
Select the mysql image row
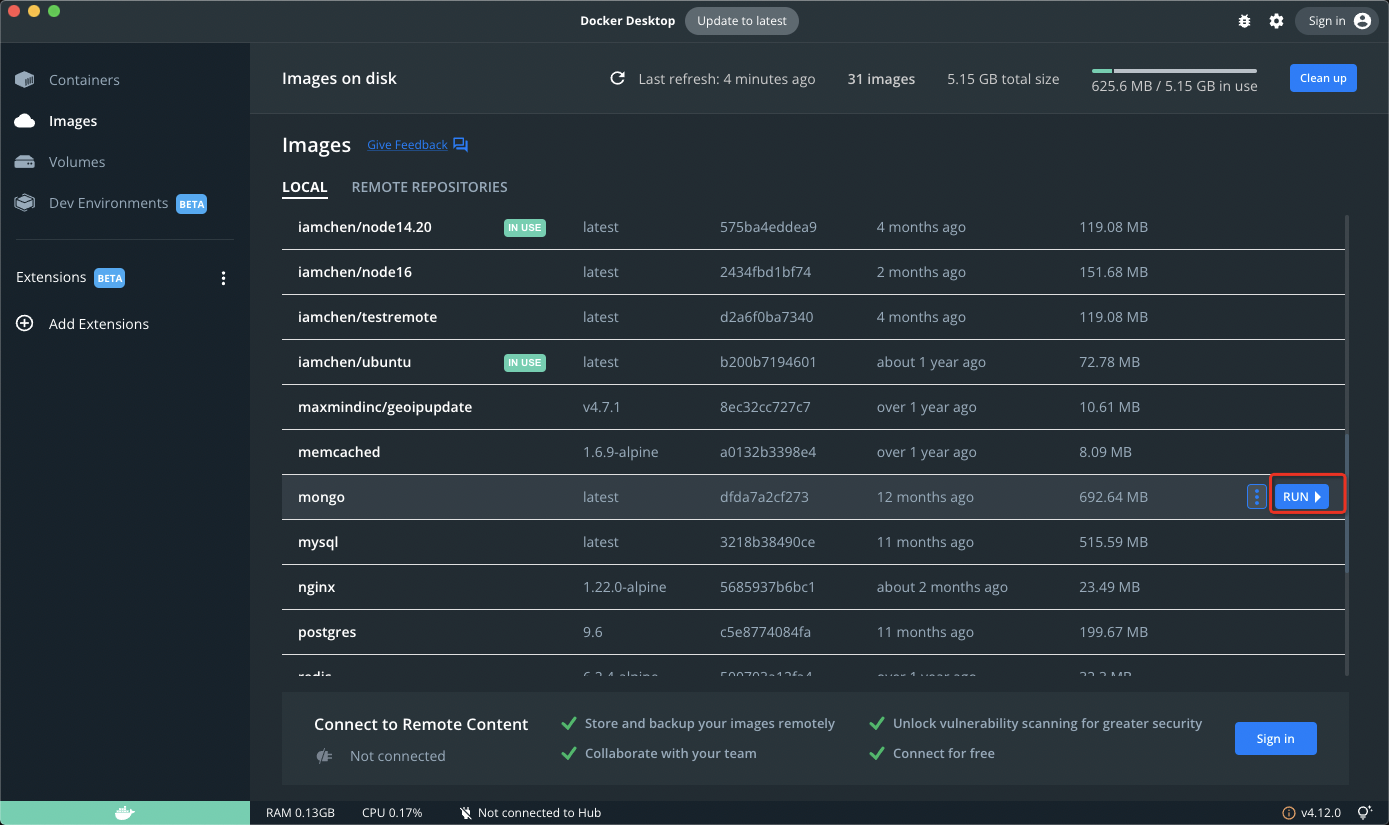coord(813,542)
